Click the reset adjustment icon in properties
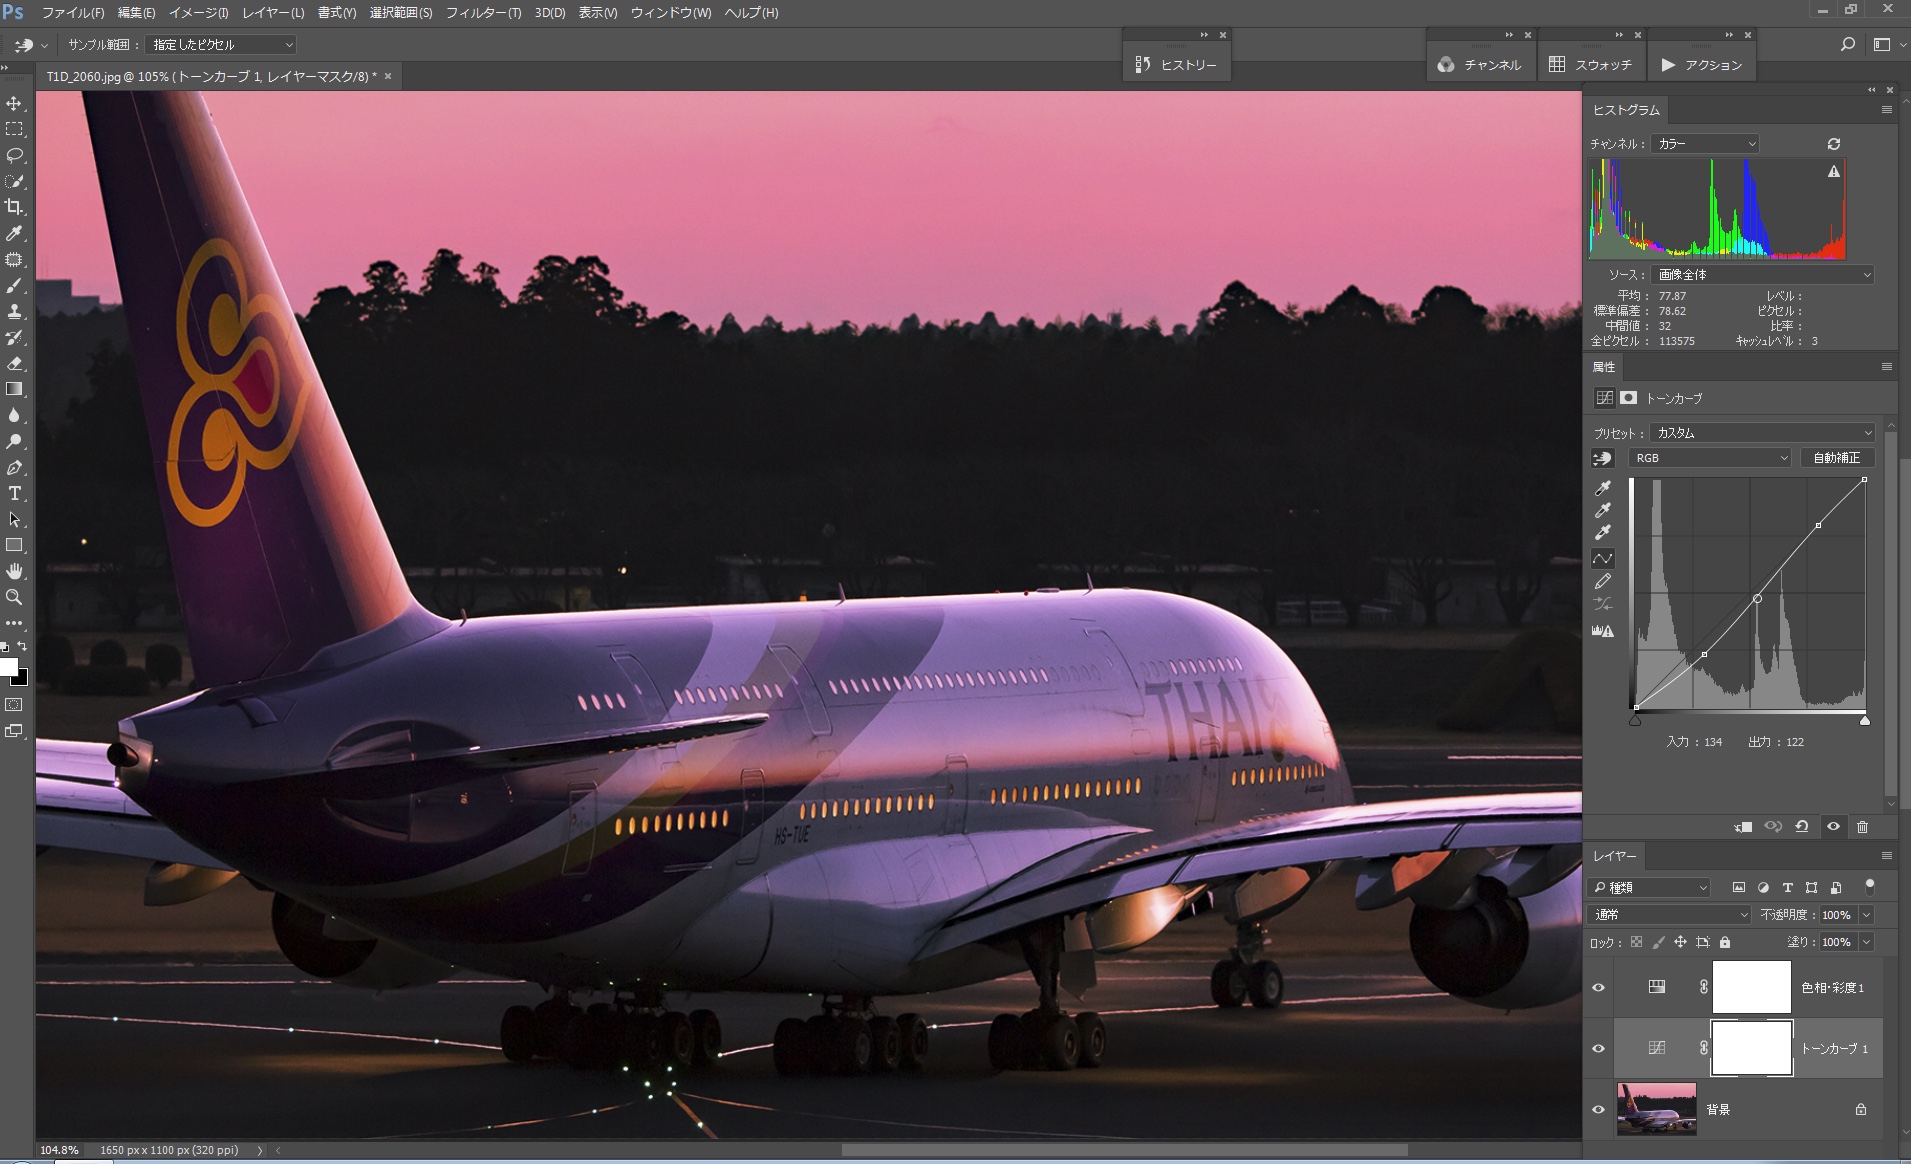This screenshot has height=1164, width=1911. 1802,827
